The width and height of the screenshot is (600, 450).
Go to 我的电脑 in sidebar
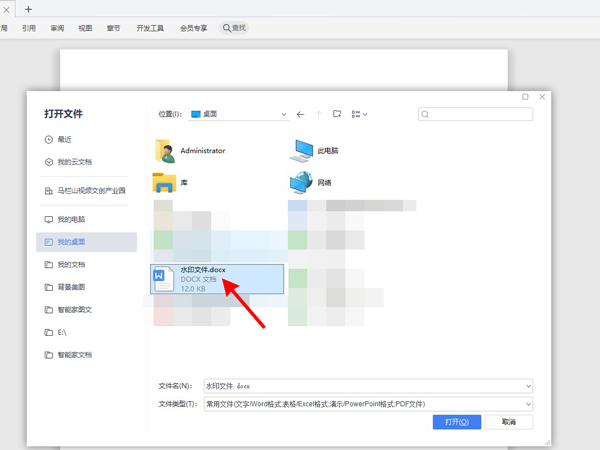click(70, 219)
